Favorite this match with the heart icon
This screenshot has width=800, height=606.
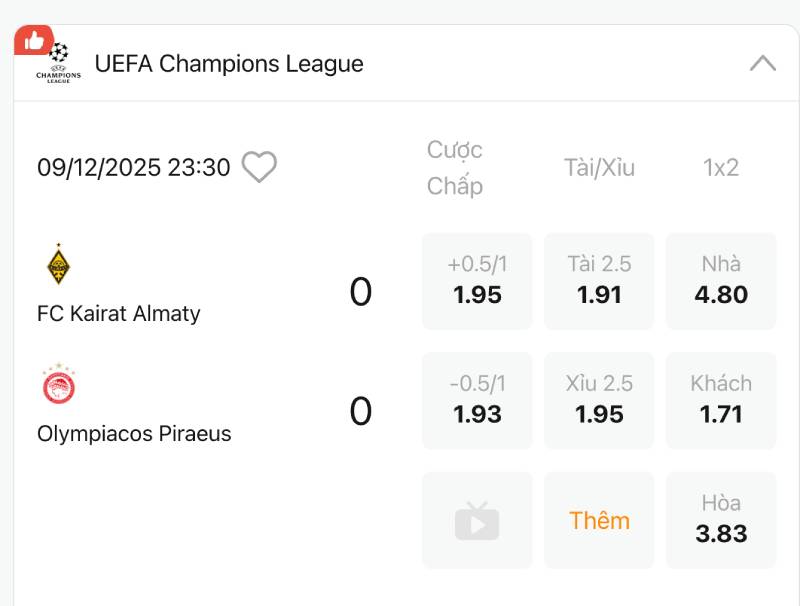(x=259, y=167)
